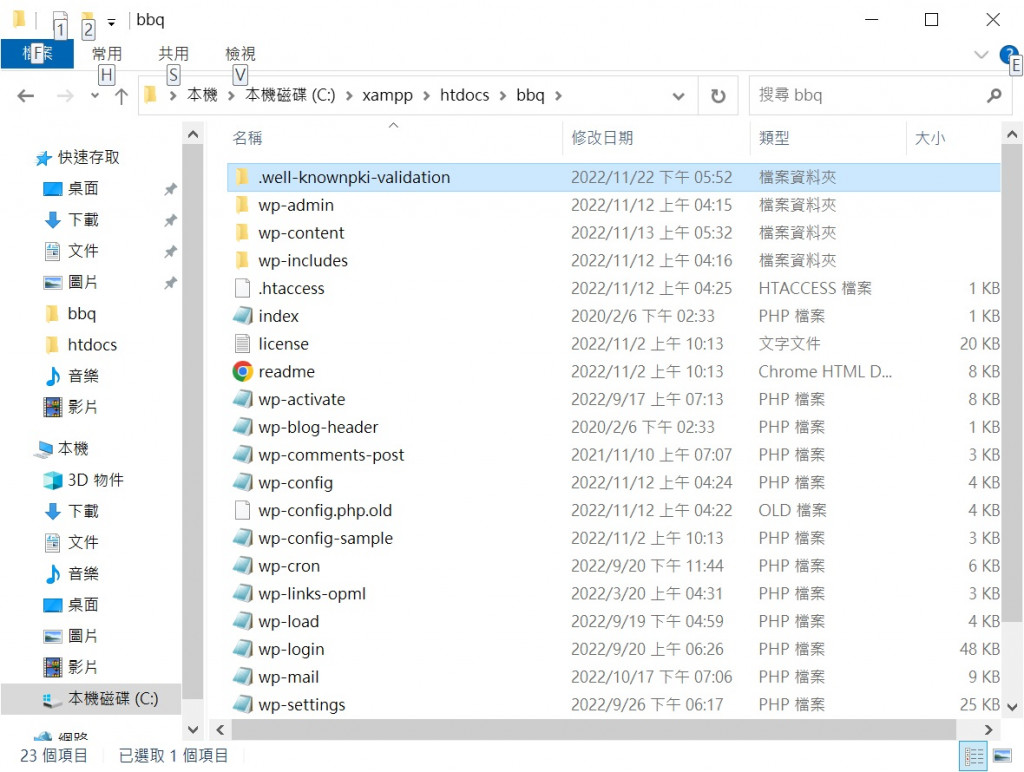Select the .htaccess file icon
Screen dimensions: 1024x772
(242, 288)
